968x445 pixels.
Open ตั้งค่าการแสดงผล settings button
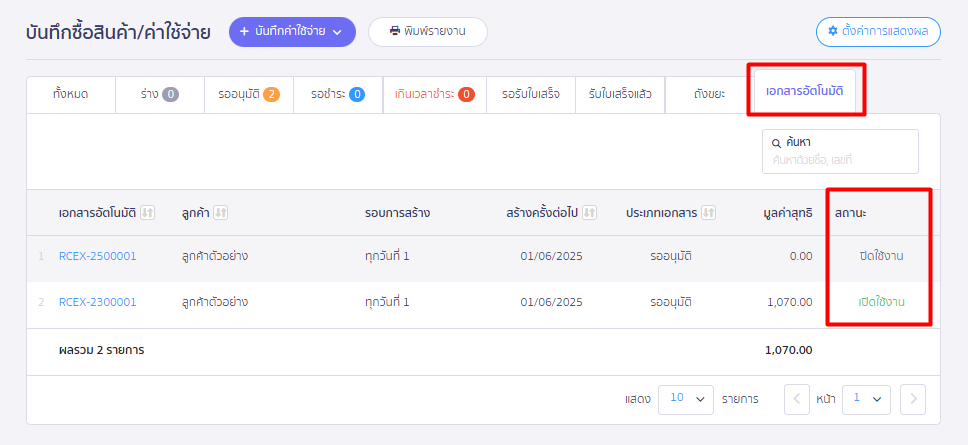click(x=878, y=32)
